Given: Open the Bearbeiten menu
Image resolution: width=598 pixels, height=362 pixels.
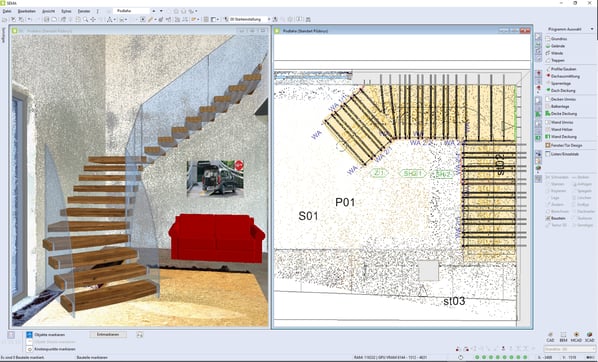Looking at the screenshot, I should click(27, 11).
